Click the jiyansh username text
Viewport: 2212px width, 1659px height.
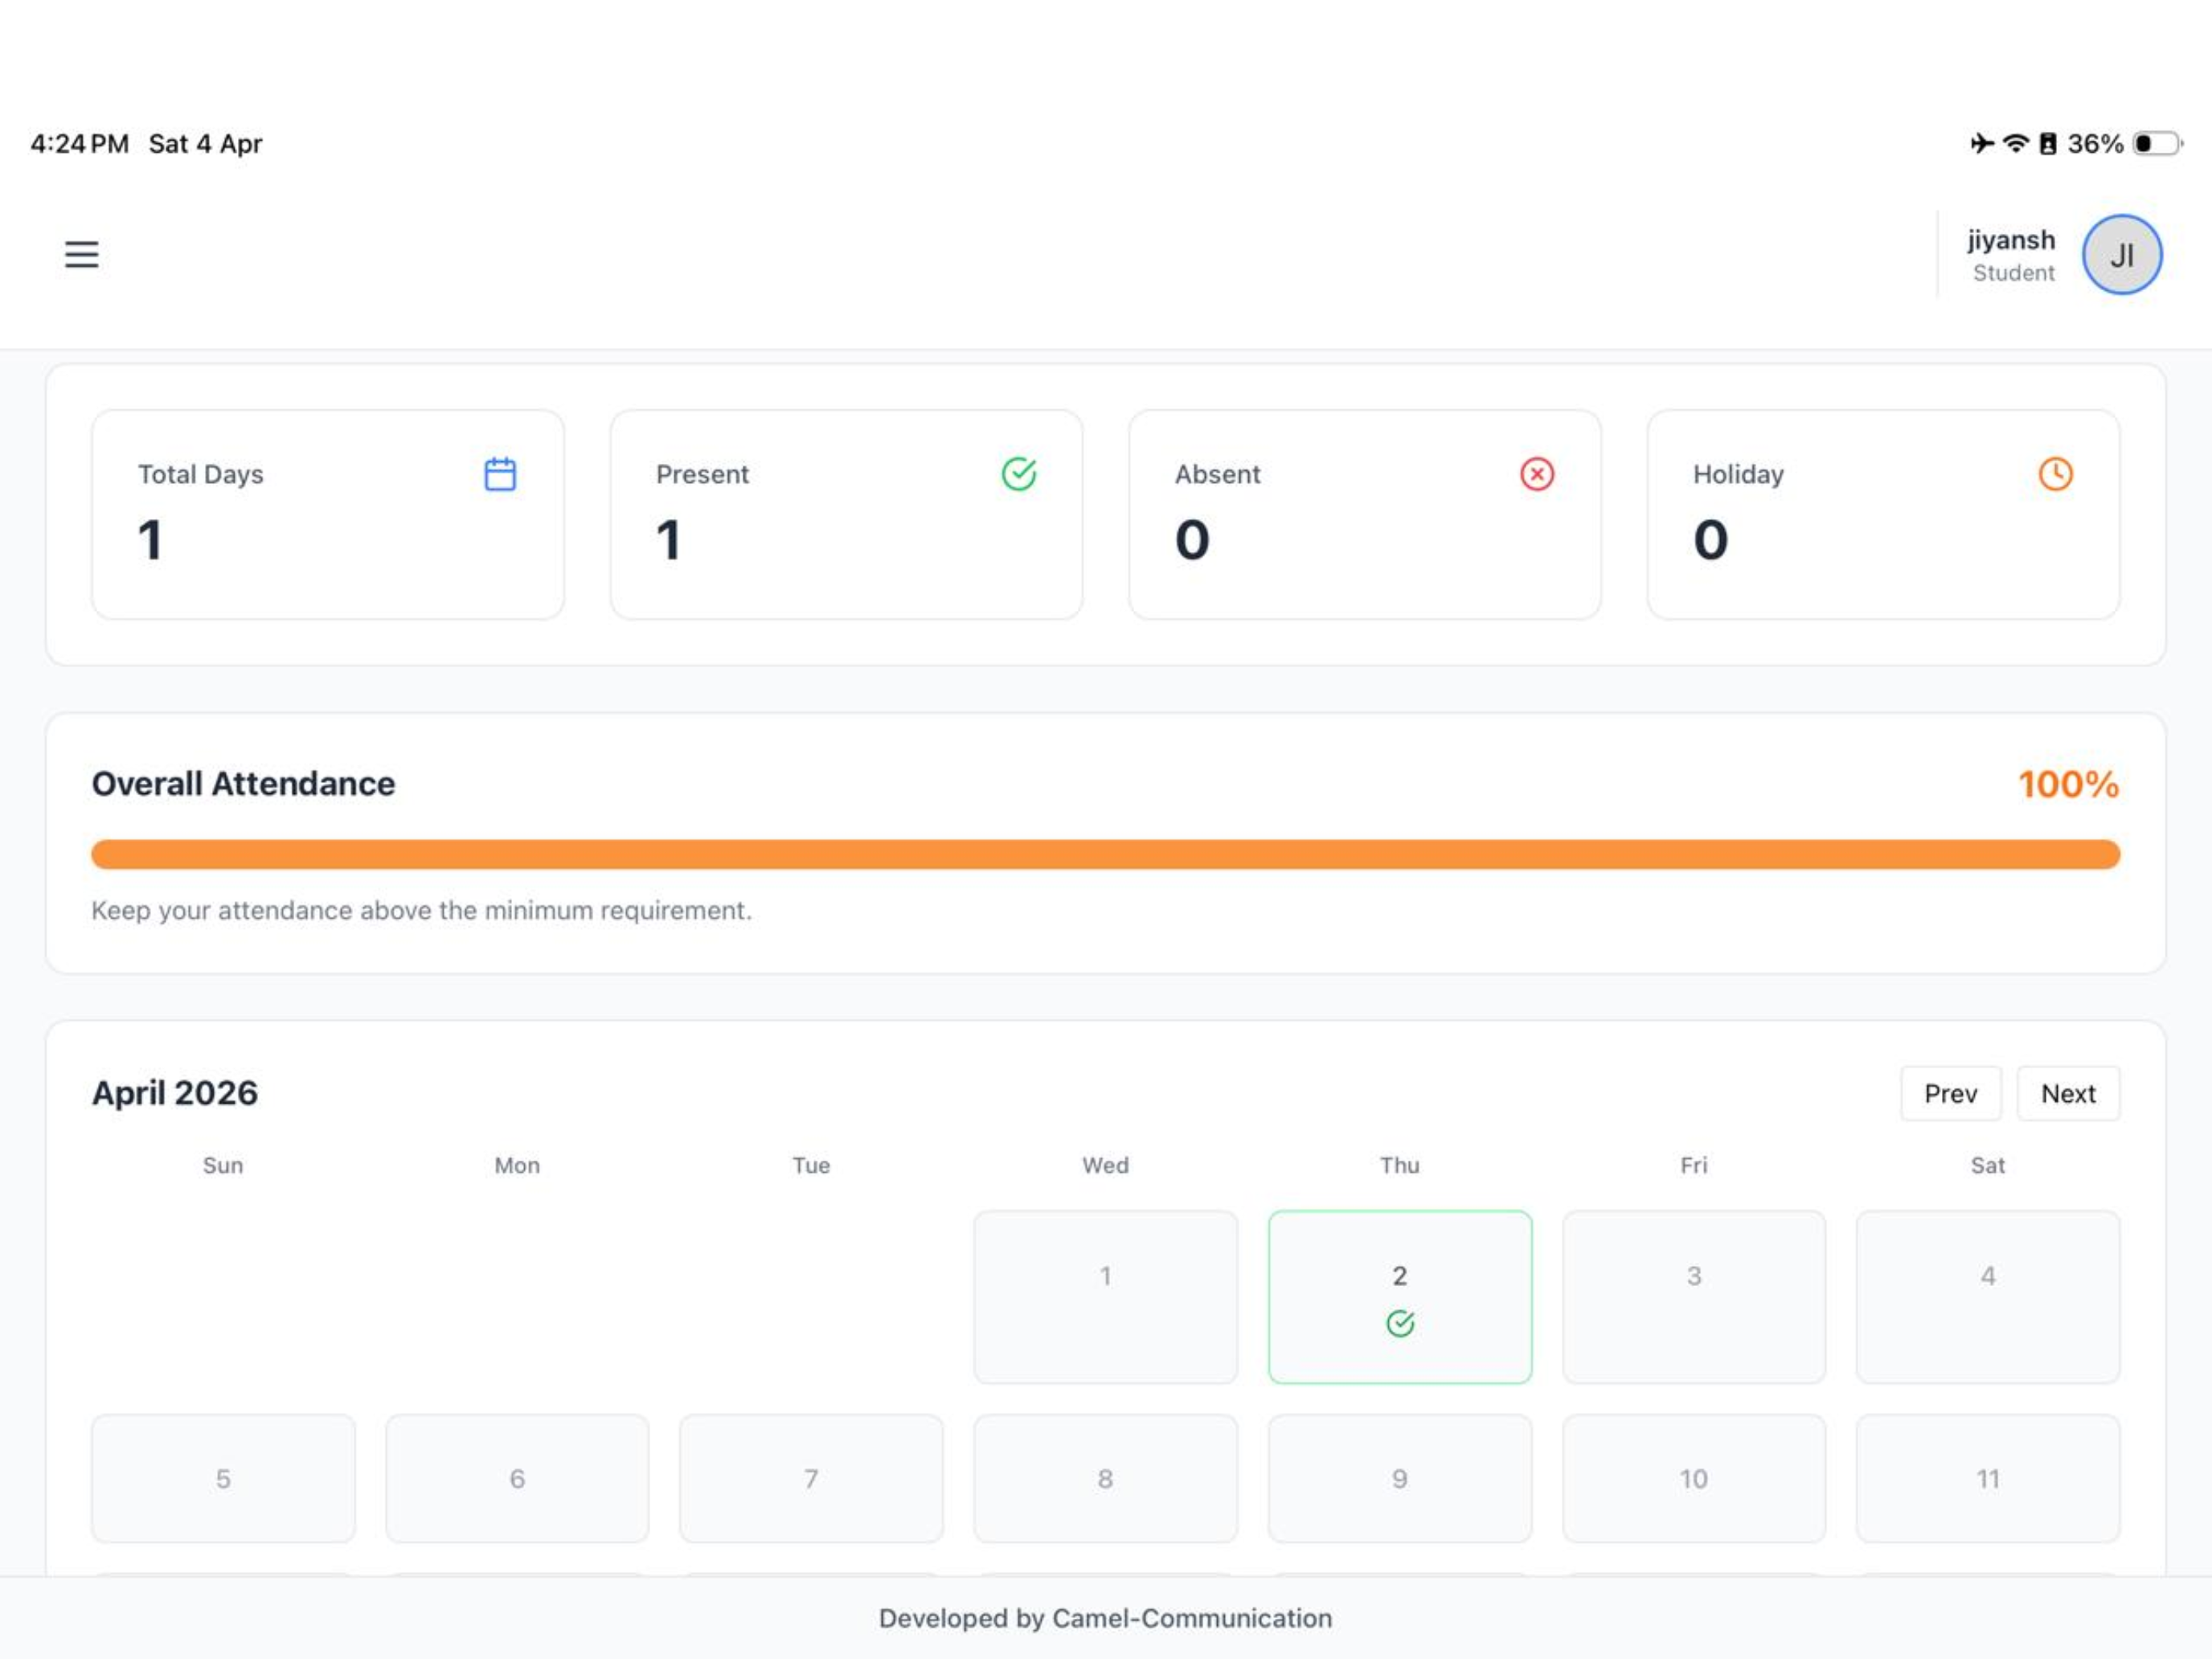point(2011,240)
